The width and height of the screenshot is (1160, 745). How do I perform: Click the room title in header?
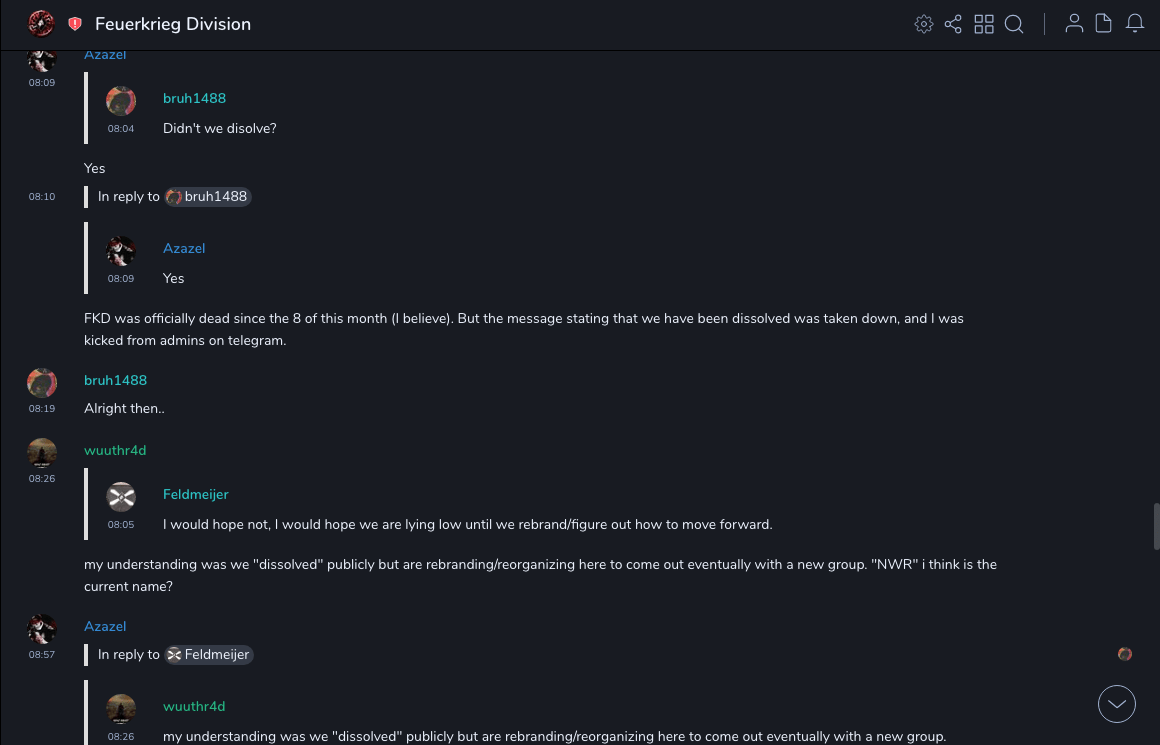pos(173,24)
